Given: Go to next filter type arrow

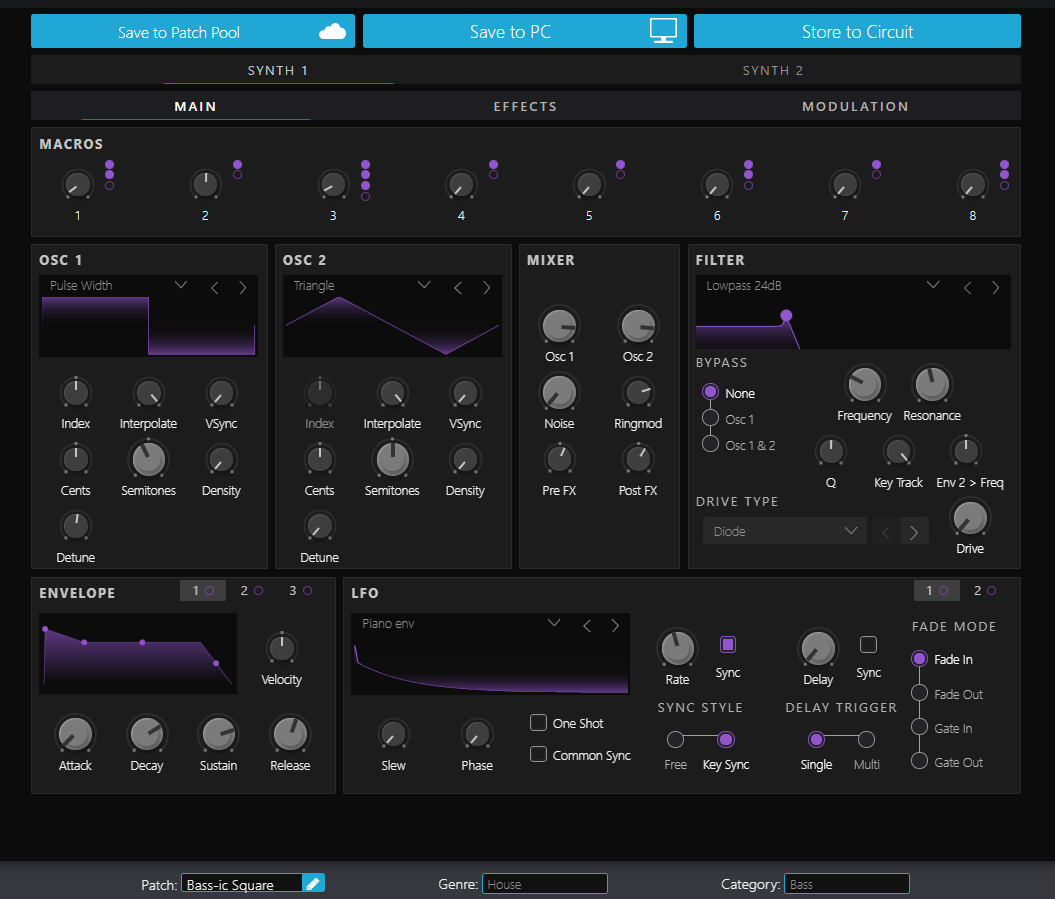Looking at the screenshot, I should point(996,288).
